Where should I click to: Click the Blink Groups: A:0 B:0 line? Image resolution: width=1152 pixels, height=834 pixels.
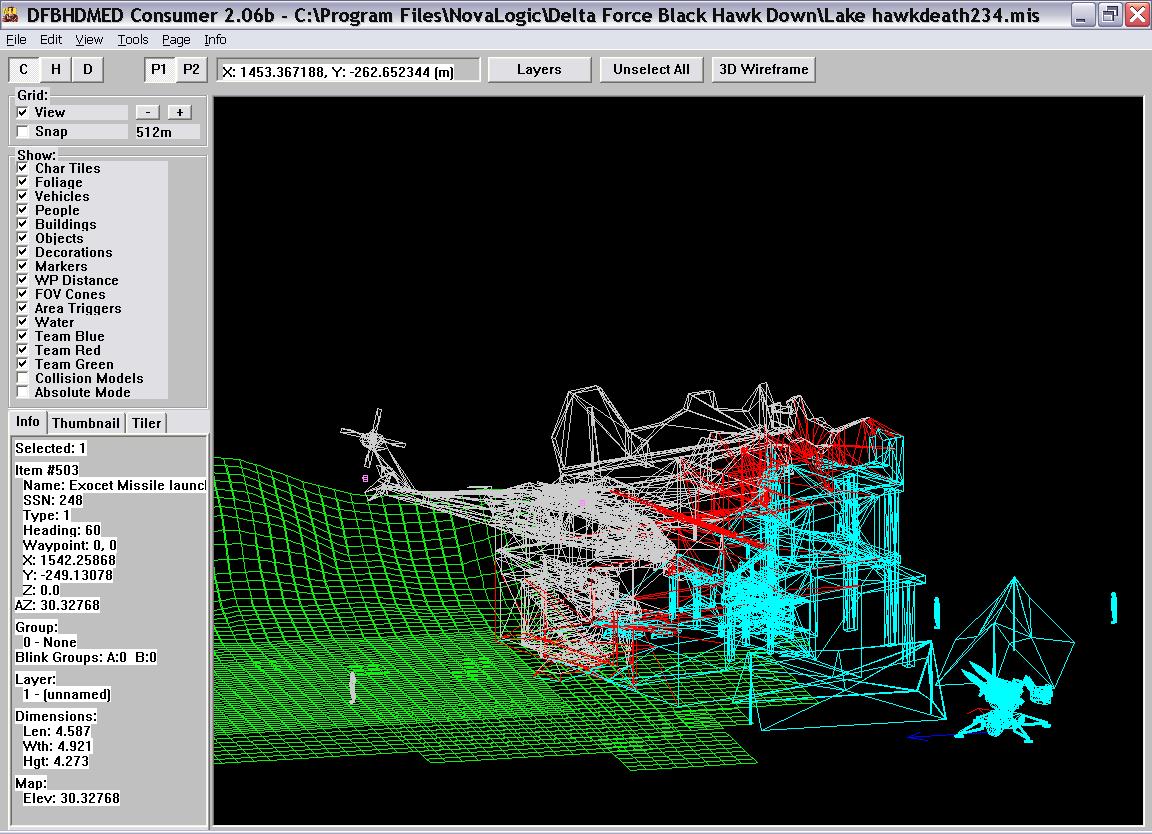click(x=86, y=657)
